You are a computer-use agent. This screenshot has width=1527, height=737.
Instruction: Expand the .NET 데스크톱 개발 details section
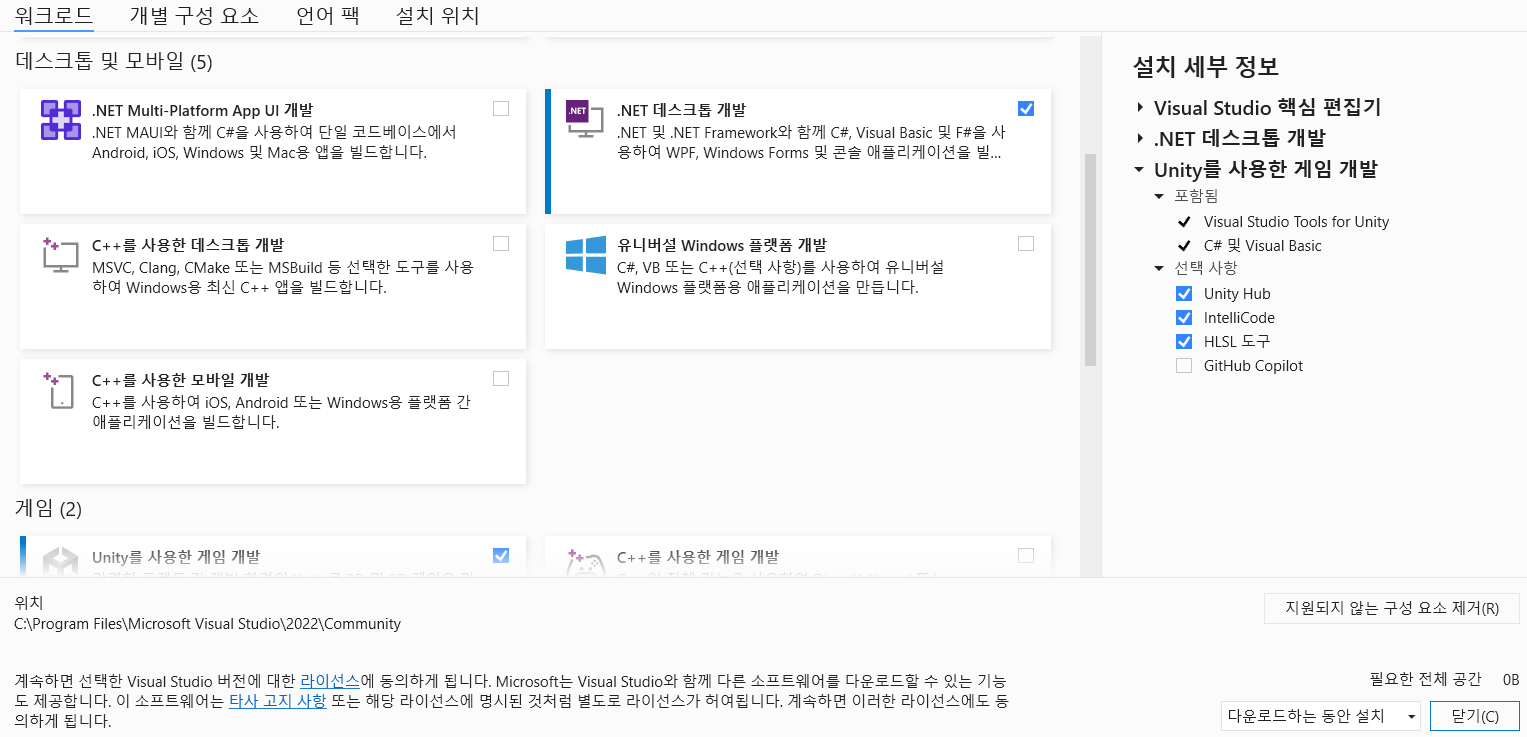[x=1139, y=139]
